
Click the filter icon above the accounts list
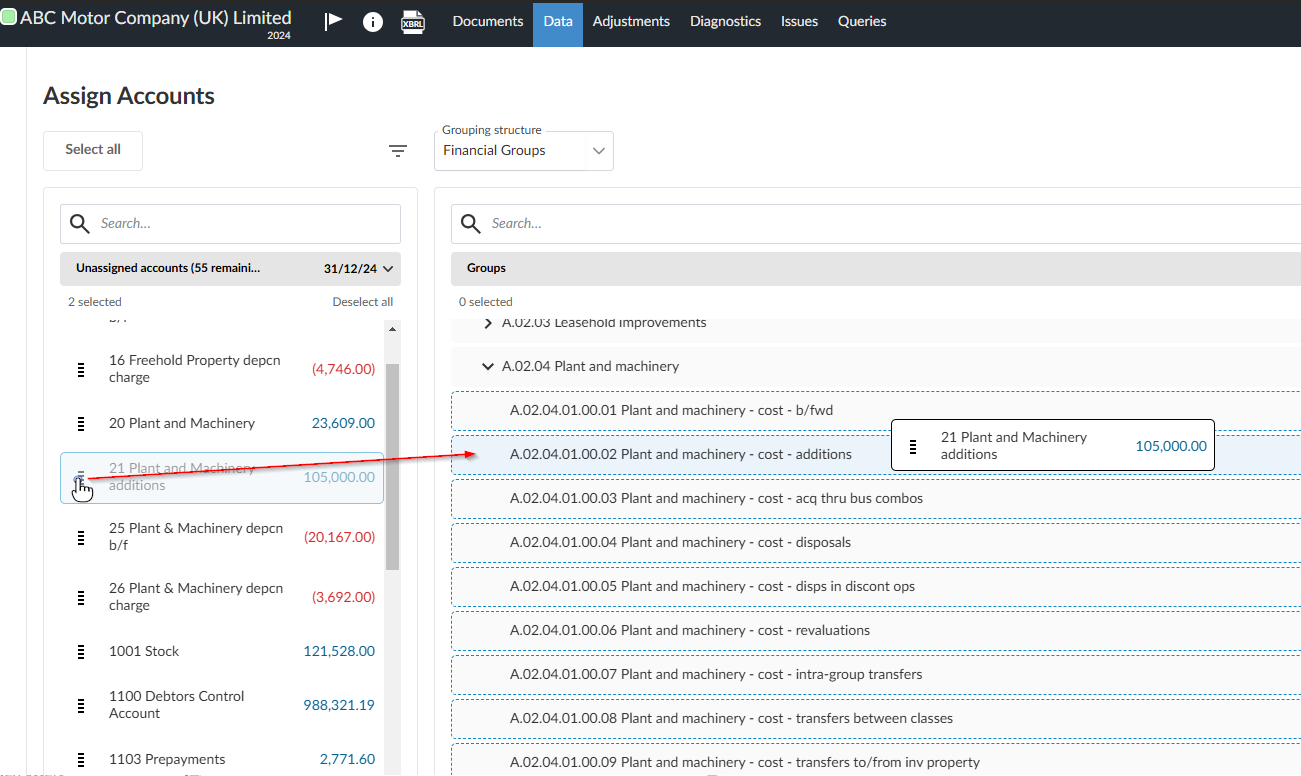(x=398, y=150)
